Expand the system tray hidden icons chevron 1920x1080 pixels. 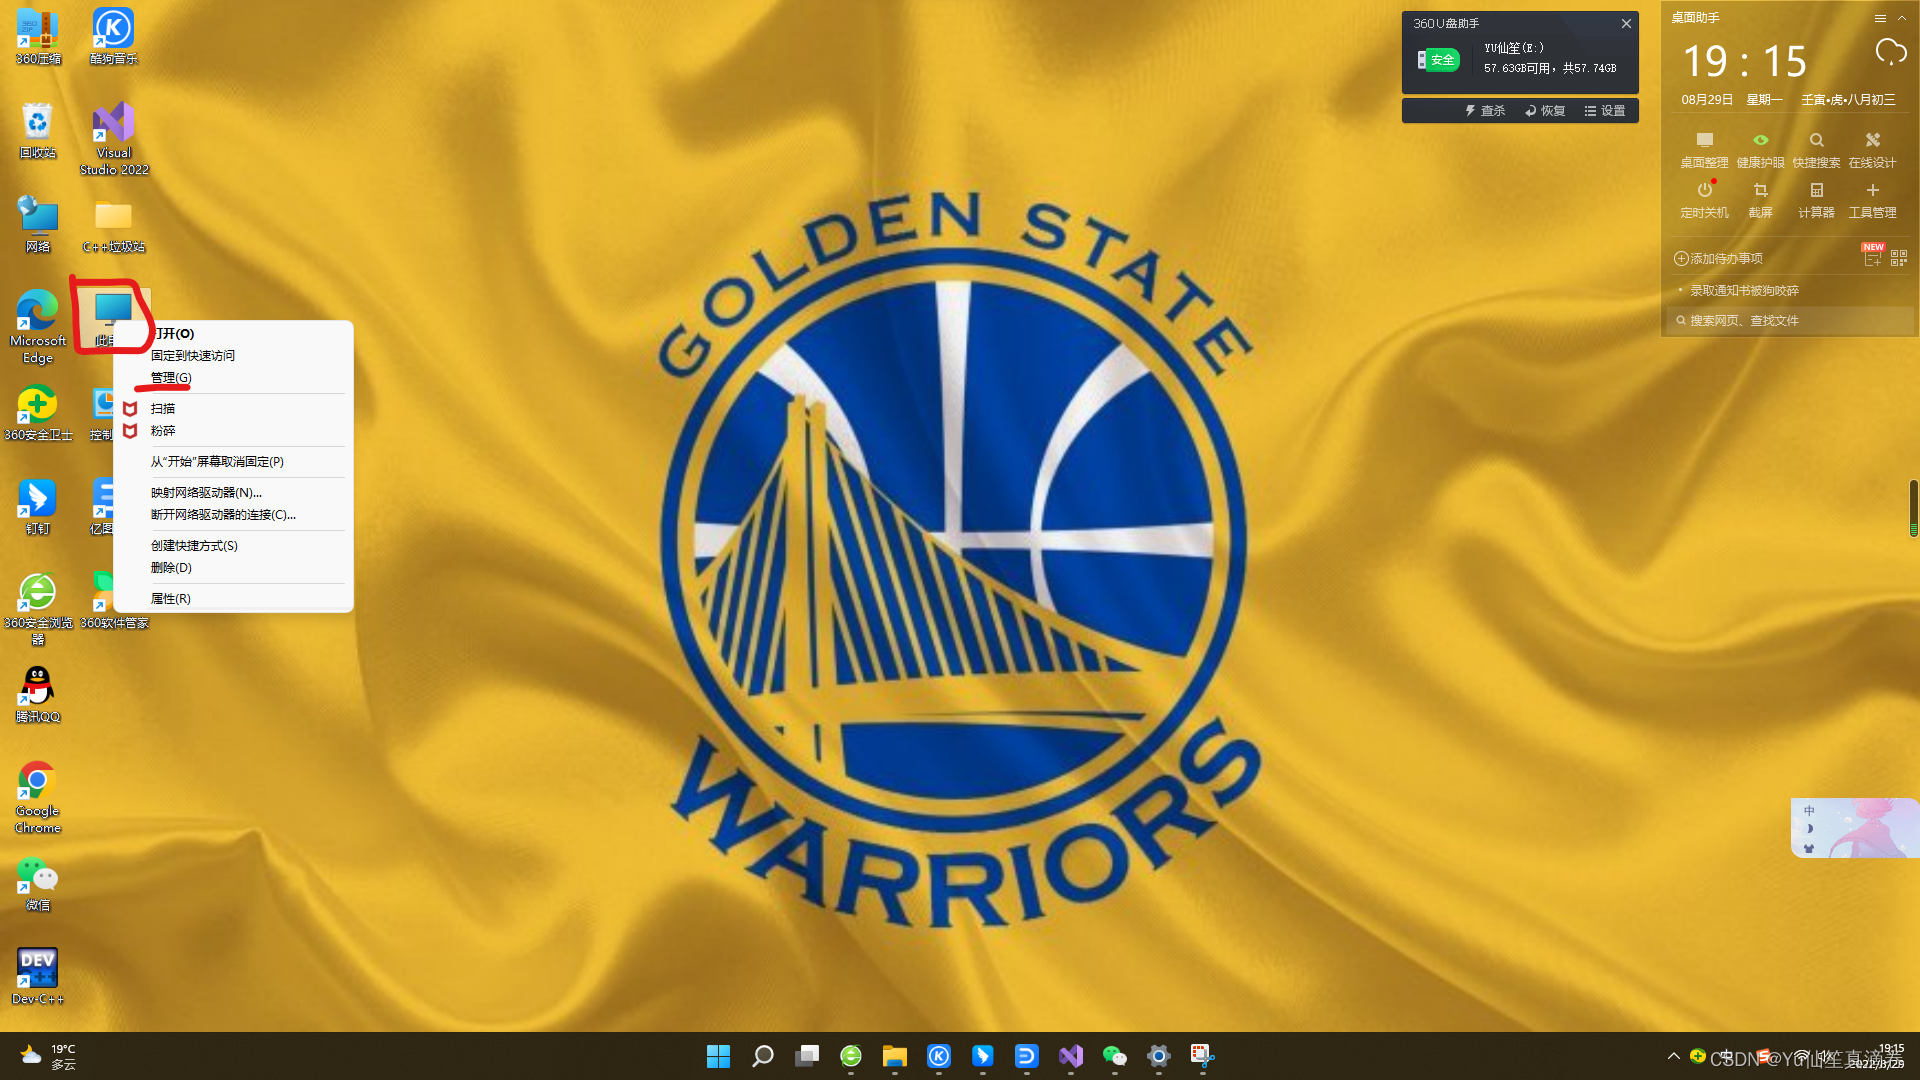click(1673, 1056)
